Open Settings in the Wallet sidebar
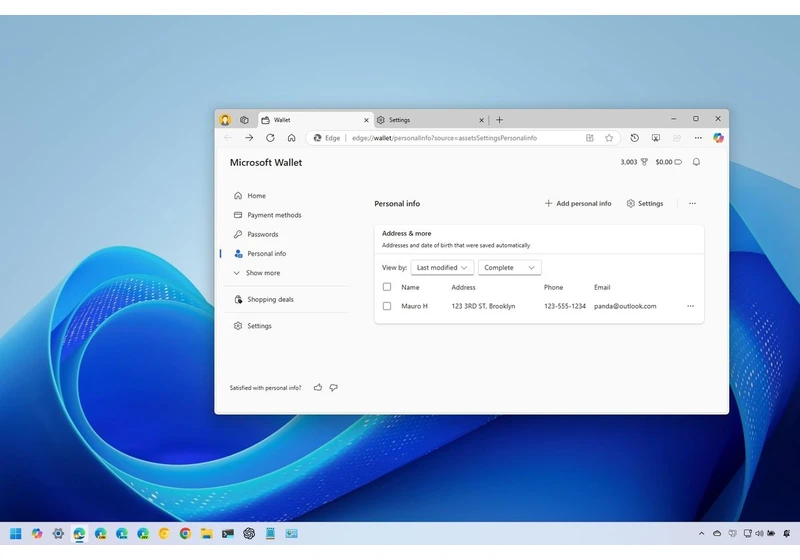Screen dimensions: 800x560 253,326
